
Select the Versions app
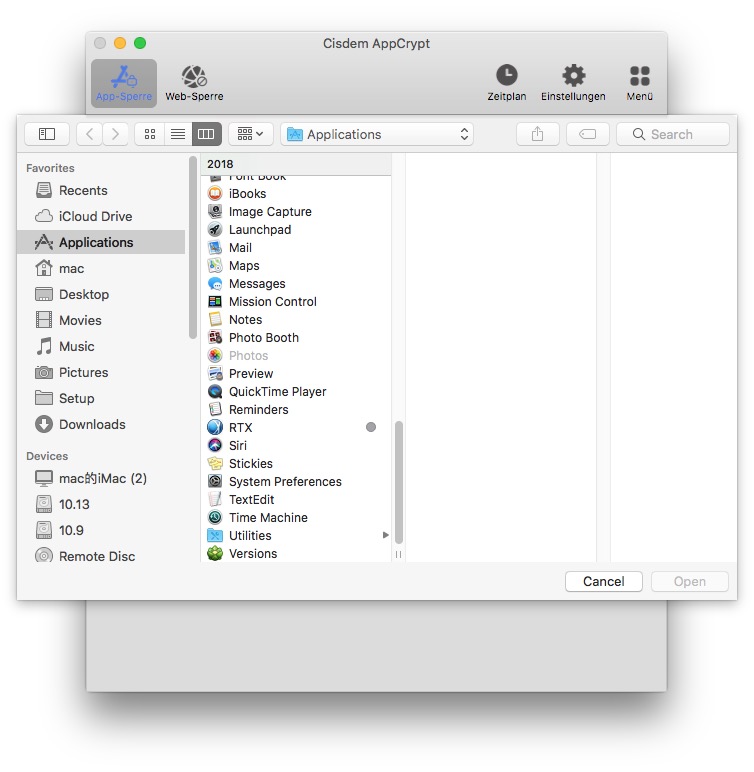coord(296,553)
